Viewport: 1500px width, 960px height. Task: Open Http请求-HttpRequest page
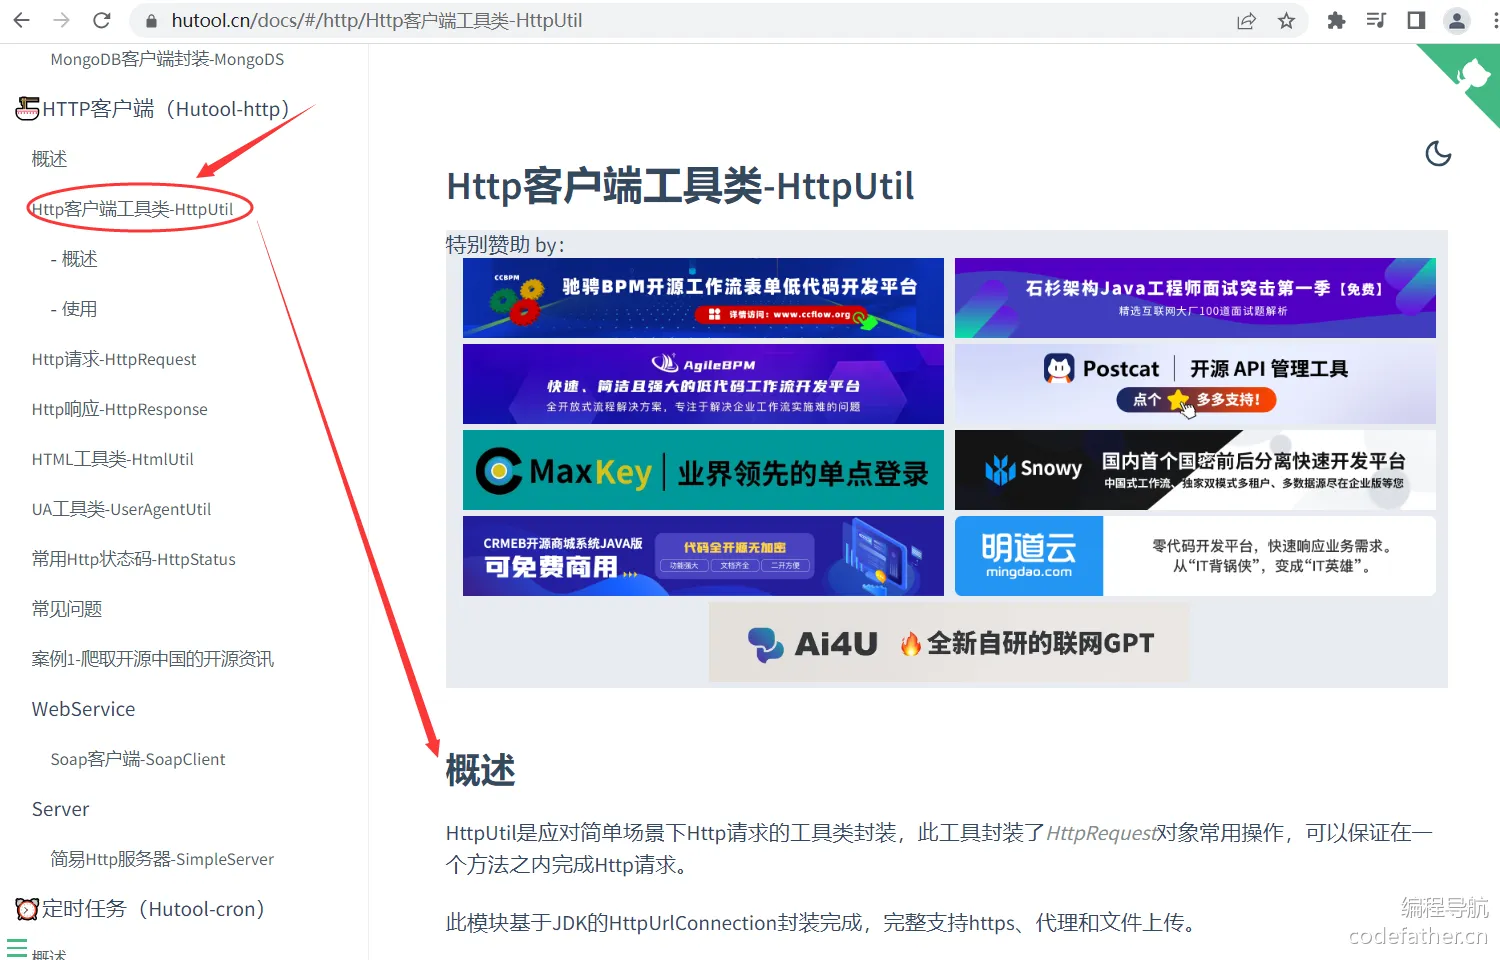(114, 359)
